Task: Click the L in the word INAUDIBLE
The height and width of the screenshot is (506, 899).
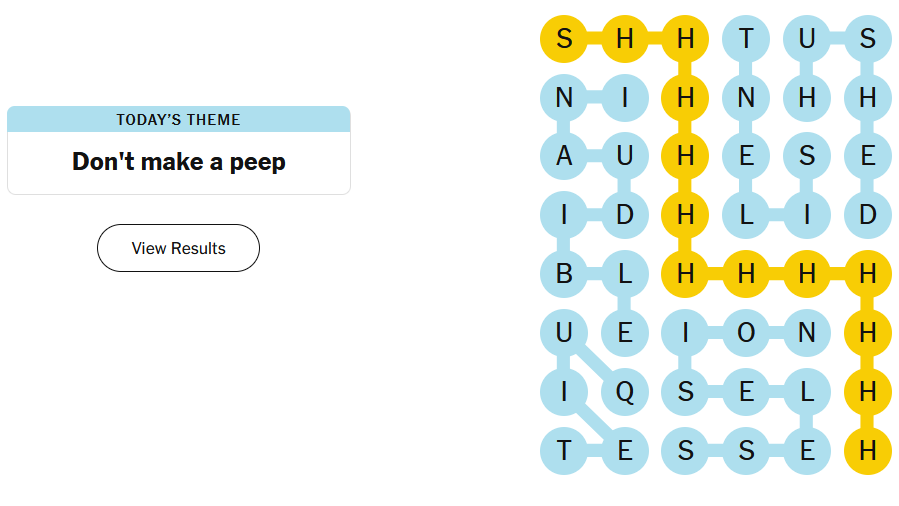Action: (625, 274)
